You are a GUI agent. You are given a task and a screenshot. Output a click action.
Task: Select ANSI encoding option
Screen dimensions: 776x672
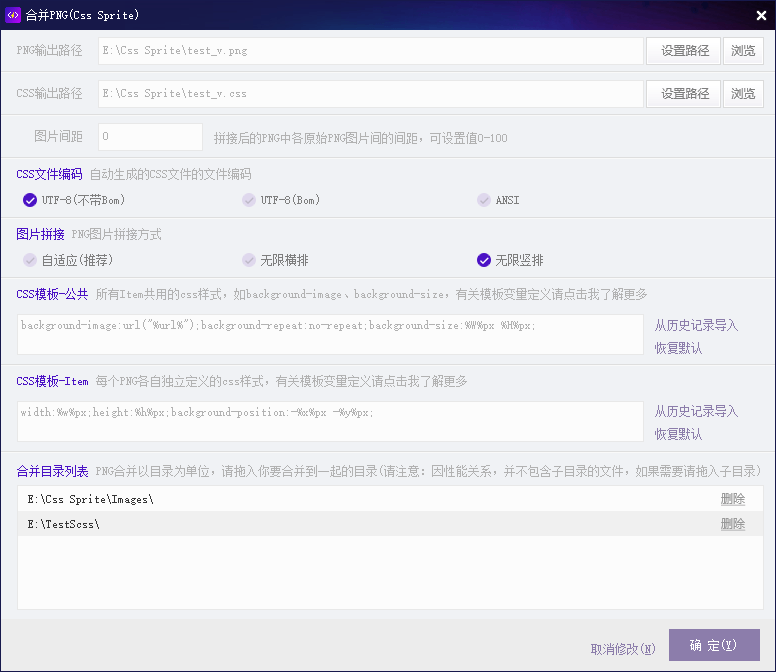pos(484,200)
